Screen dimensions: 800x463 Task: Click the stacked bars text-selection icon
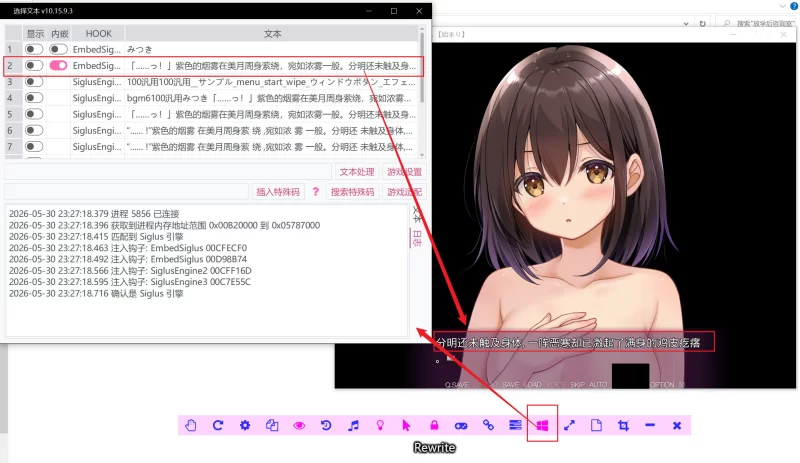[515, 425]
